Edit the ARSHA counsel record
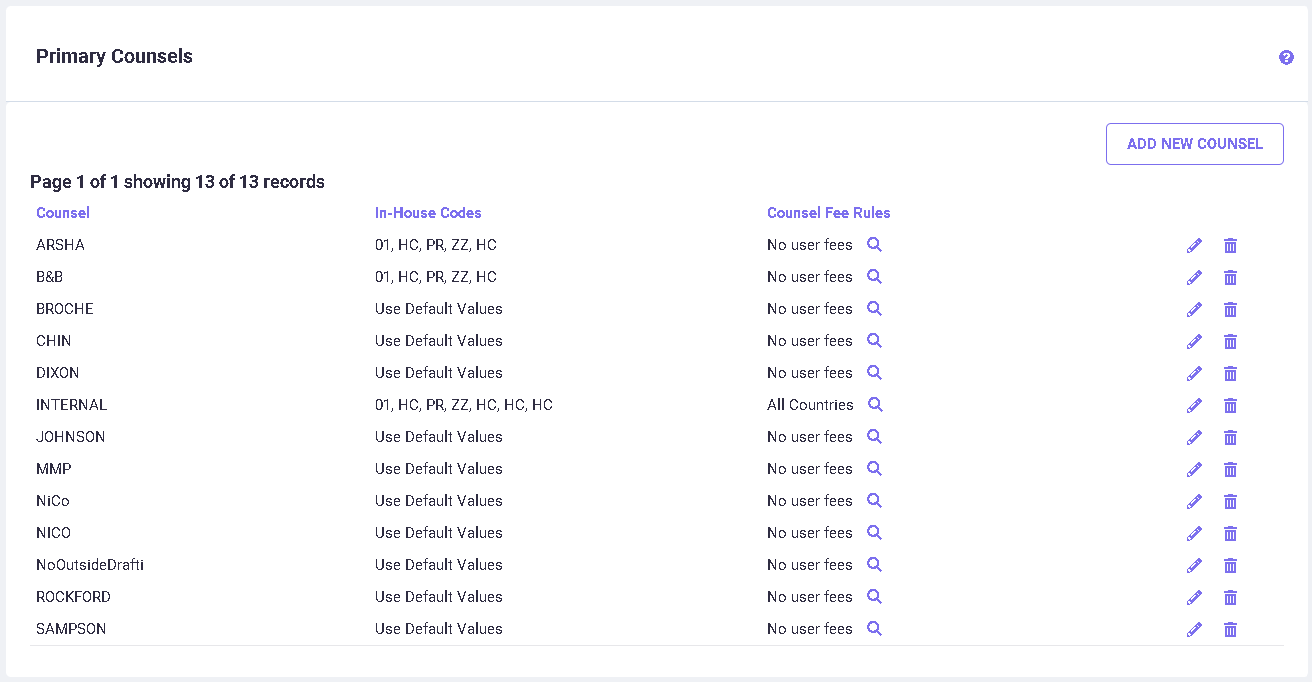 [x=1194, y=246]
